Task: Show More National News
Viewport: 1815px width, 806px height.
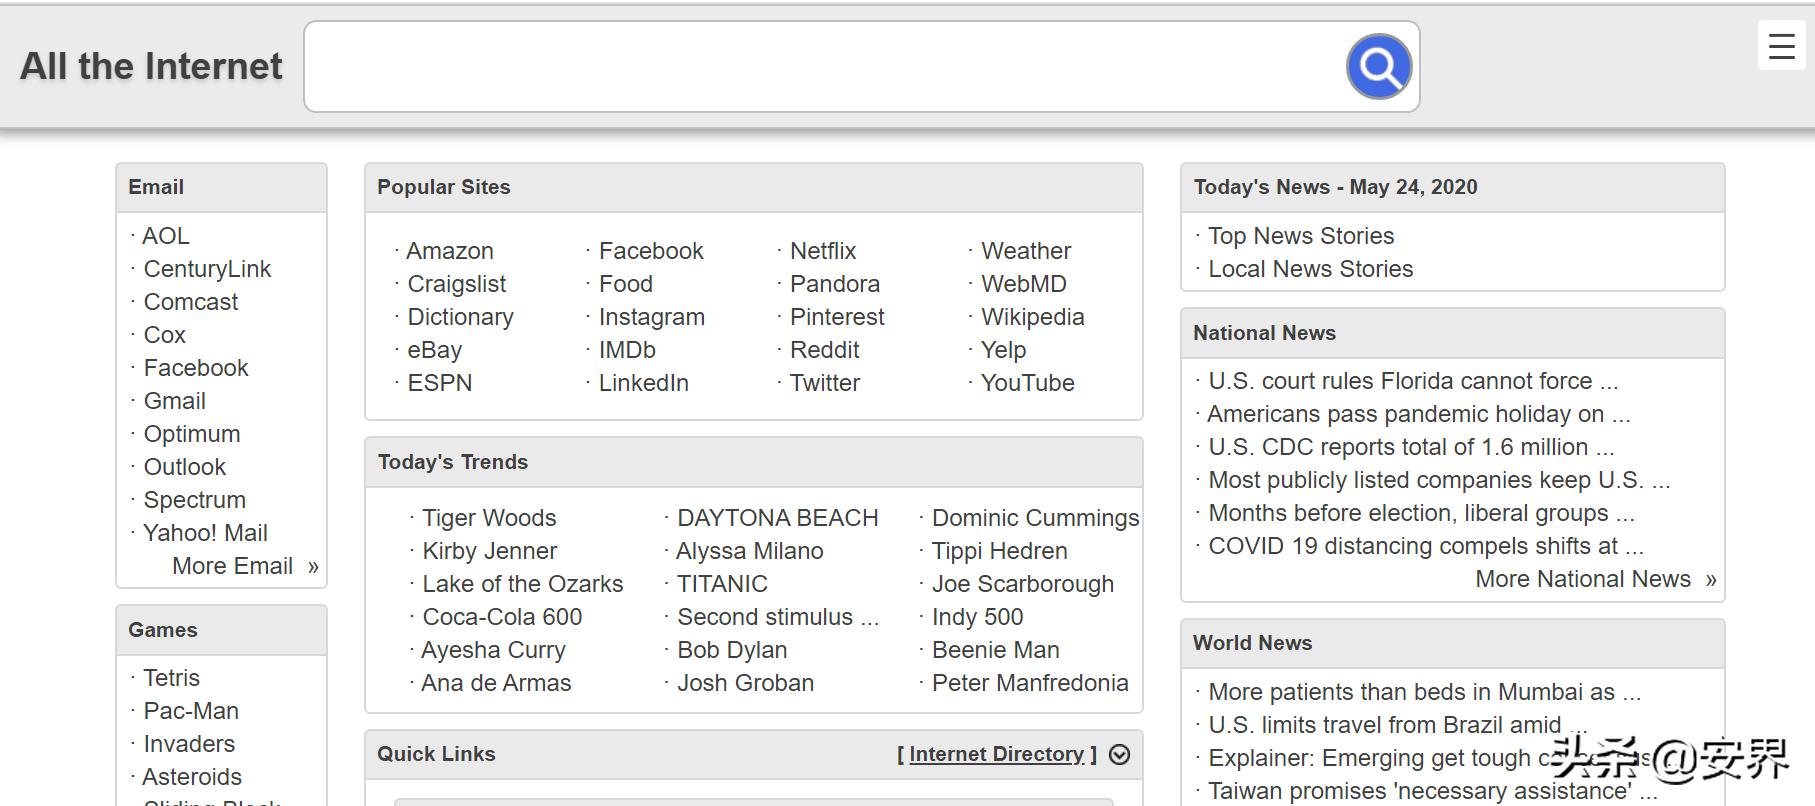Action: pyautogui.click(x=1594, y=579)
